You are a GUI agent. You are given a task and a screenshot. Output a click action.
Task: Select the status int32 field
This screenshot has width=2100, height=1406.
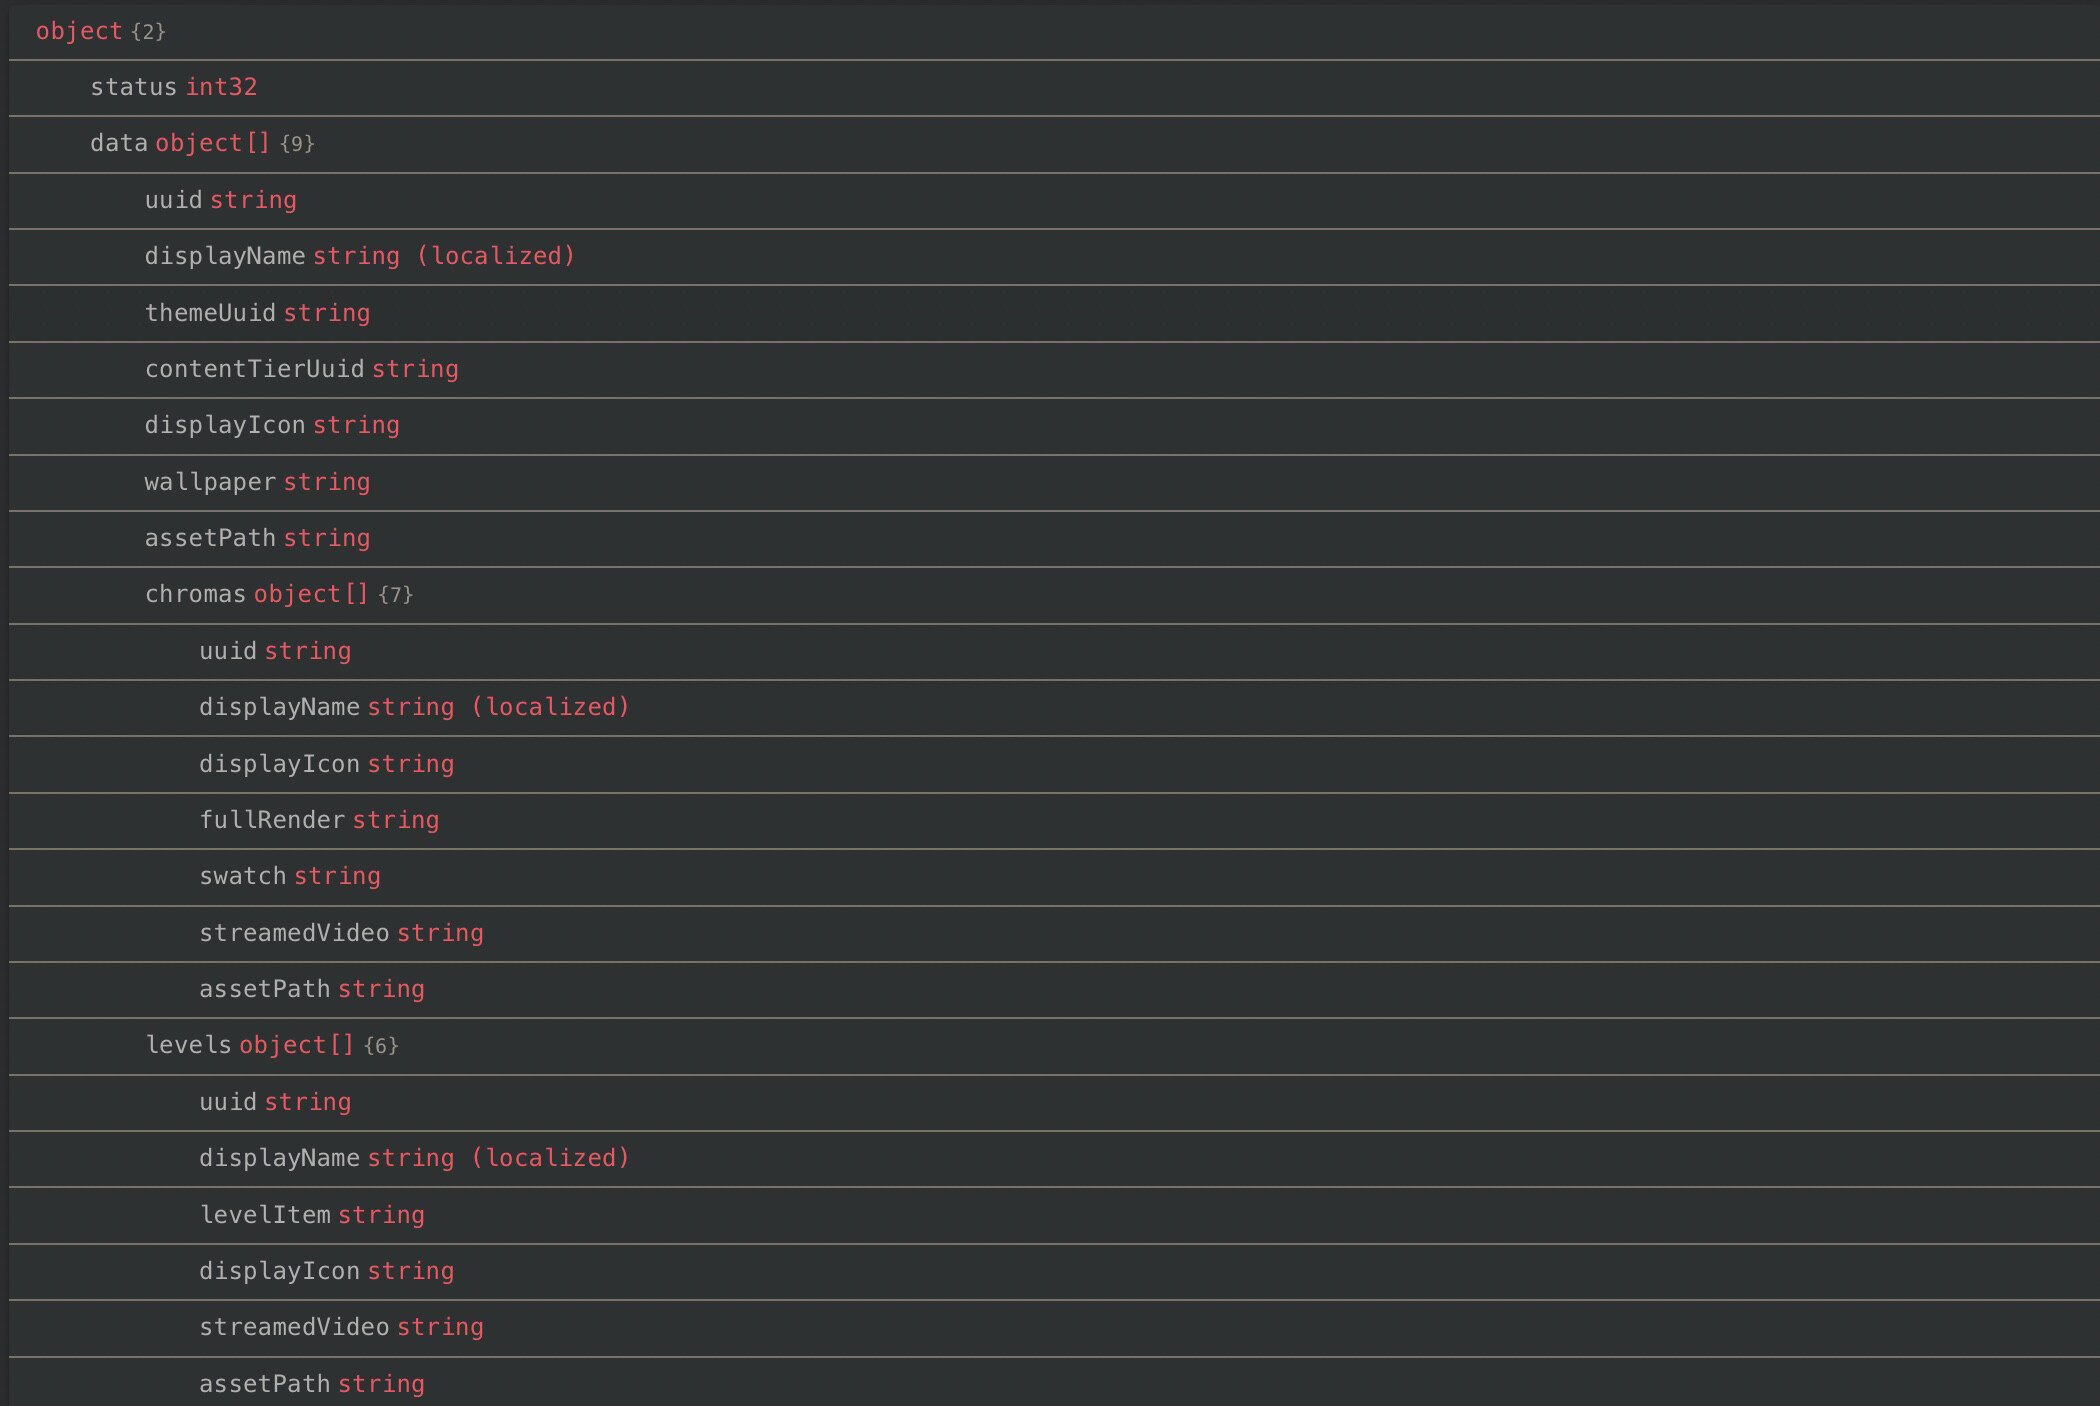133,88
